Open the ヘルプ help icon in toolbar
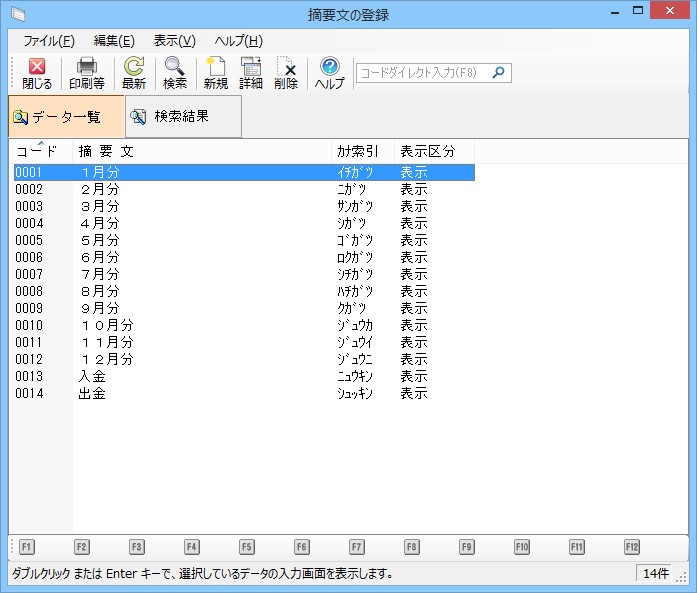The image size is (697, 593). 329,73
